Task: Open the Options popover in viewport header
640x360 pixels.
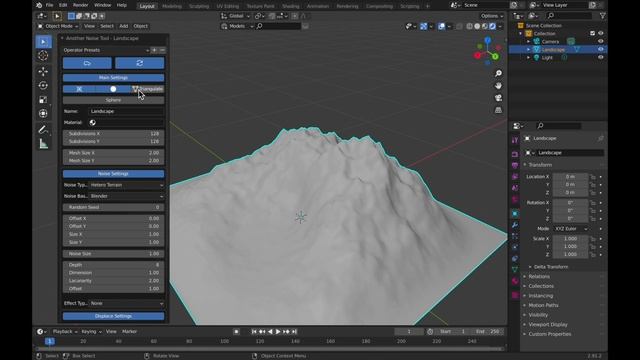Action: click(x=491, y=16)
